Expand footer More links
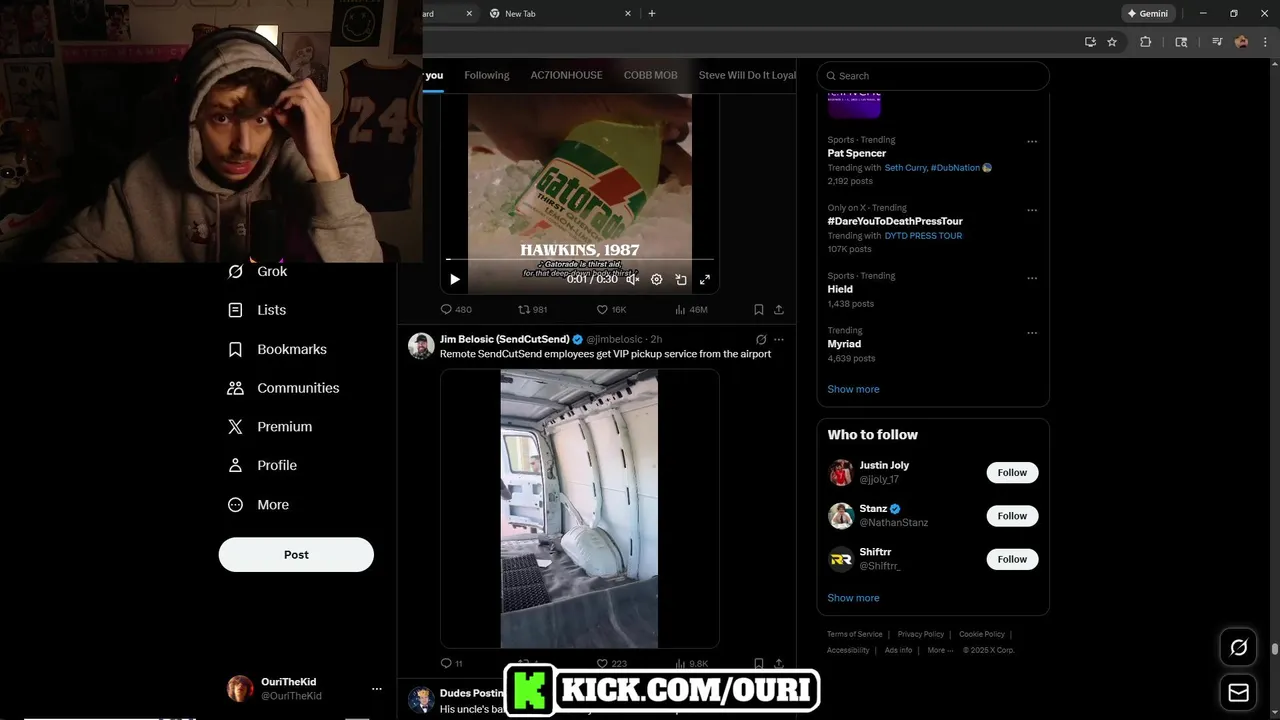The height and width of the screenshot is (720, 1280). click(x=939, y=650)
